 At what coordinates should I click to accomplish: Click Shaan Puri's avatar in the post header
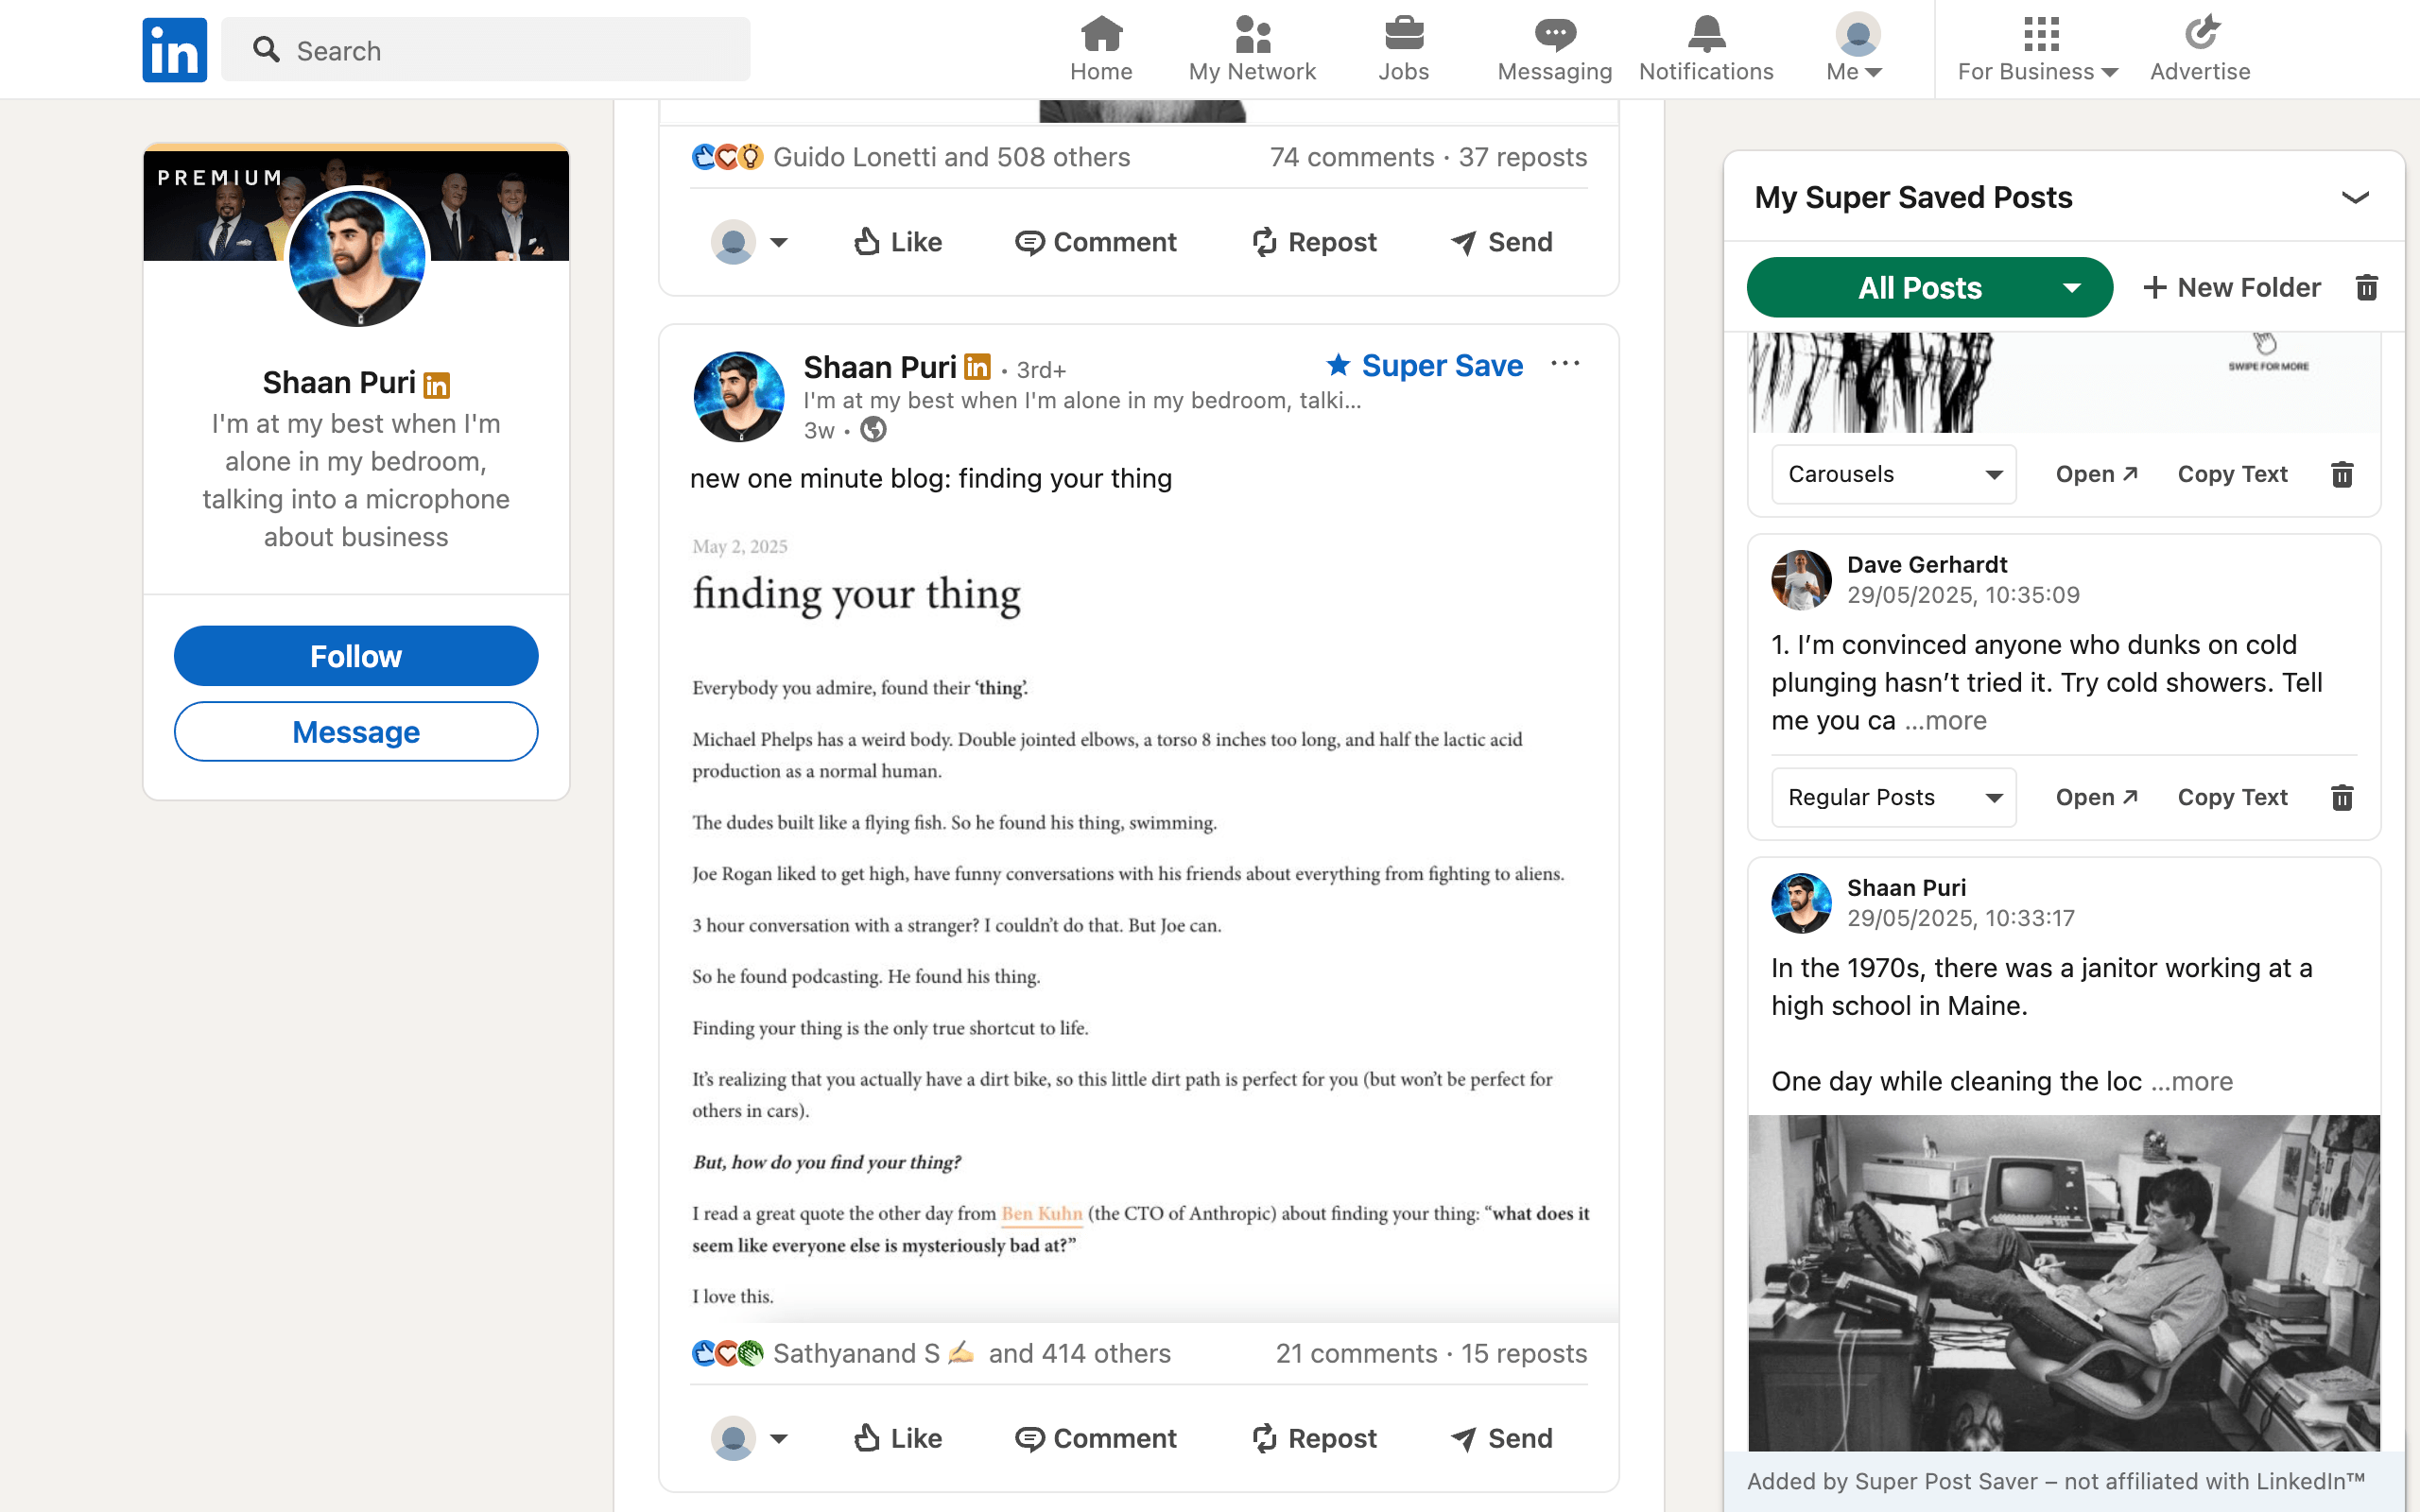point(738,397)
